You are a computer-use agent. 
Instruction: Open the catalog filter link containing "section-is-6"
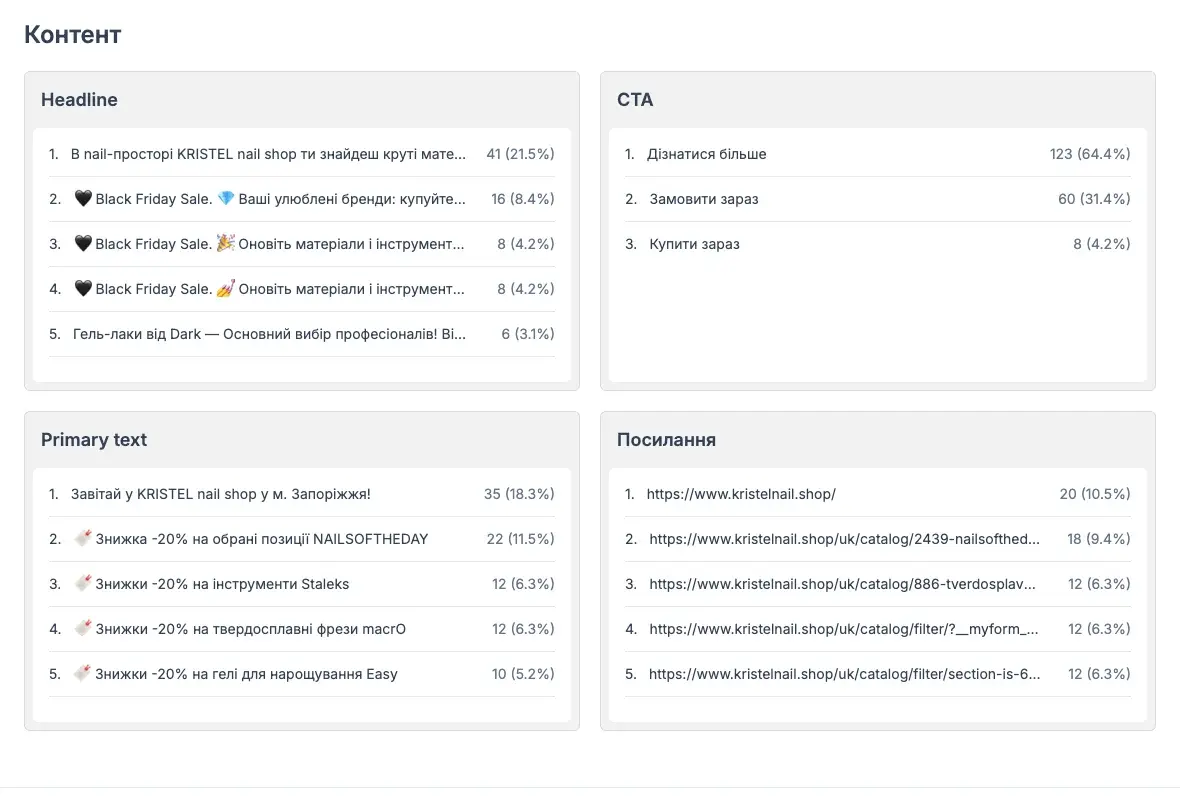pos(844,674)
